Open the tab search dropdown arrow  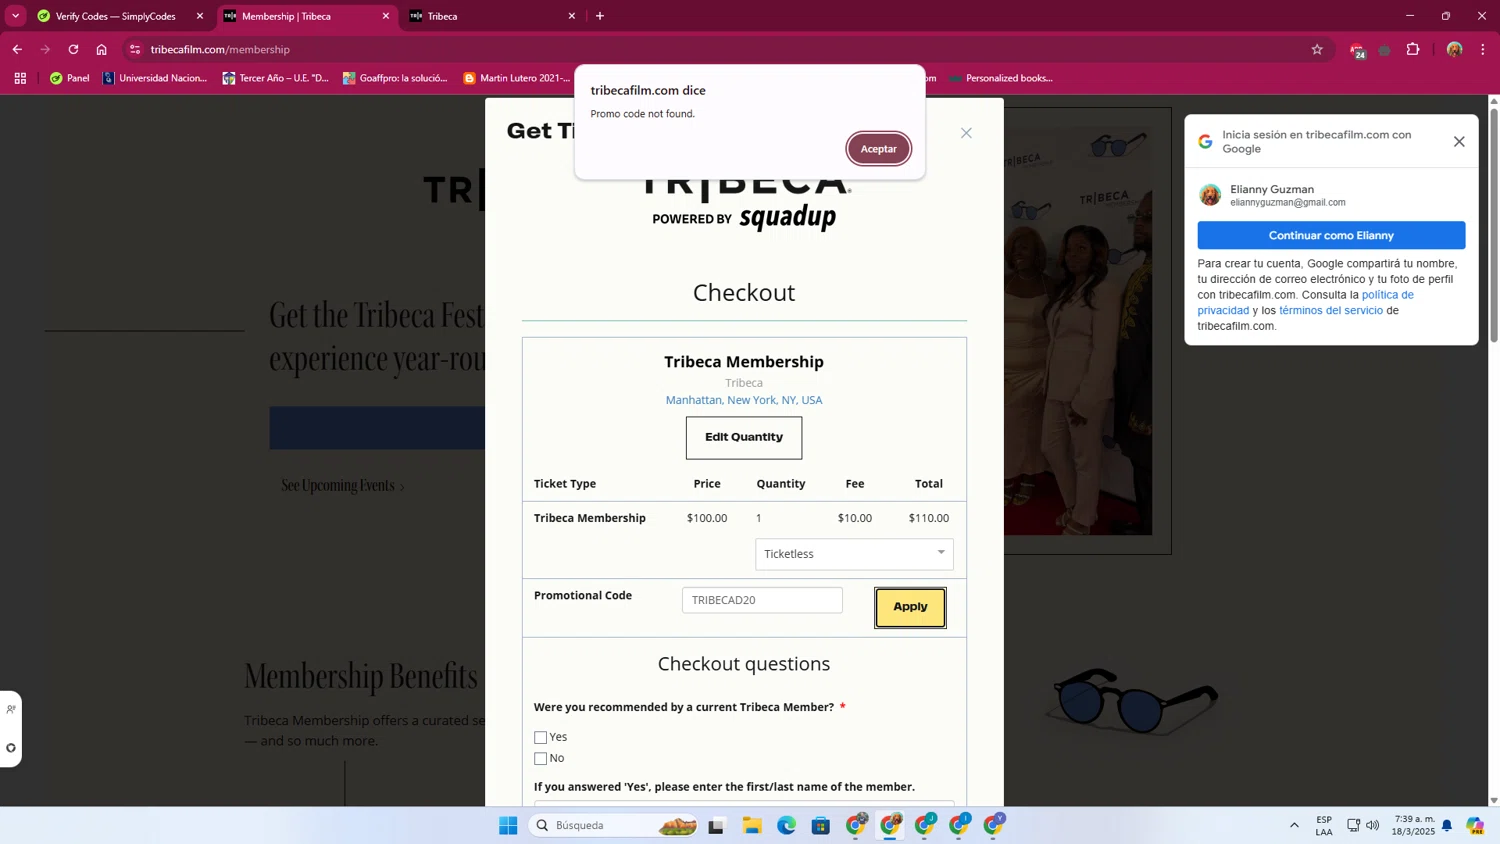(15, 16)
